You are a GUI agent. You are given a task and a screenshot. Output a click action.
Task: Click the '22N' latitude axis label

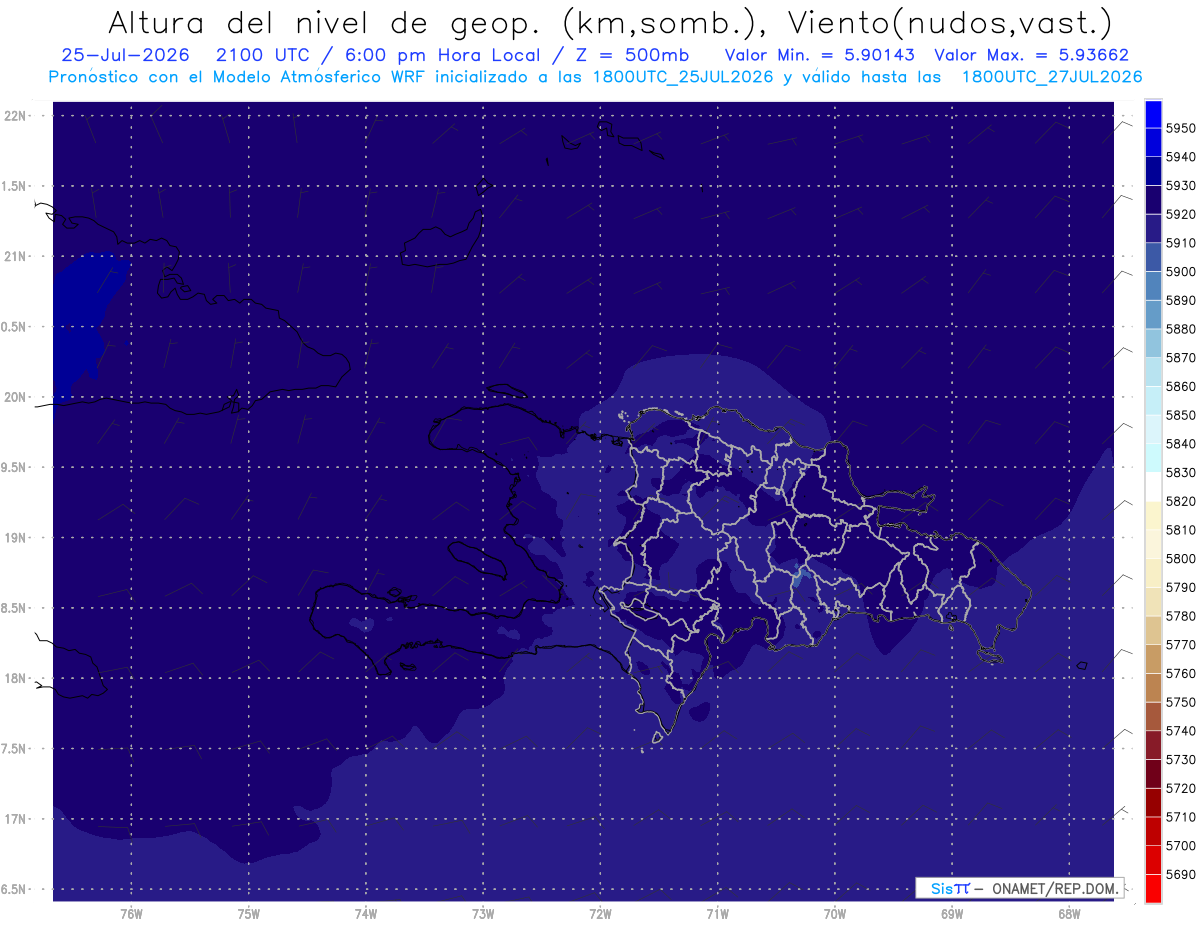pos(16,116)
